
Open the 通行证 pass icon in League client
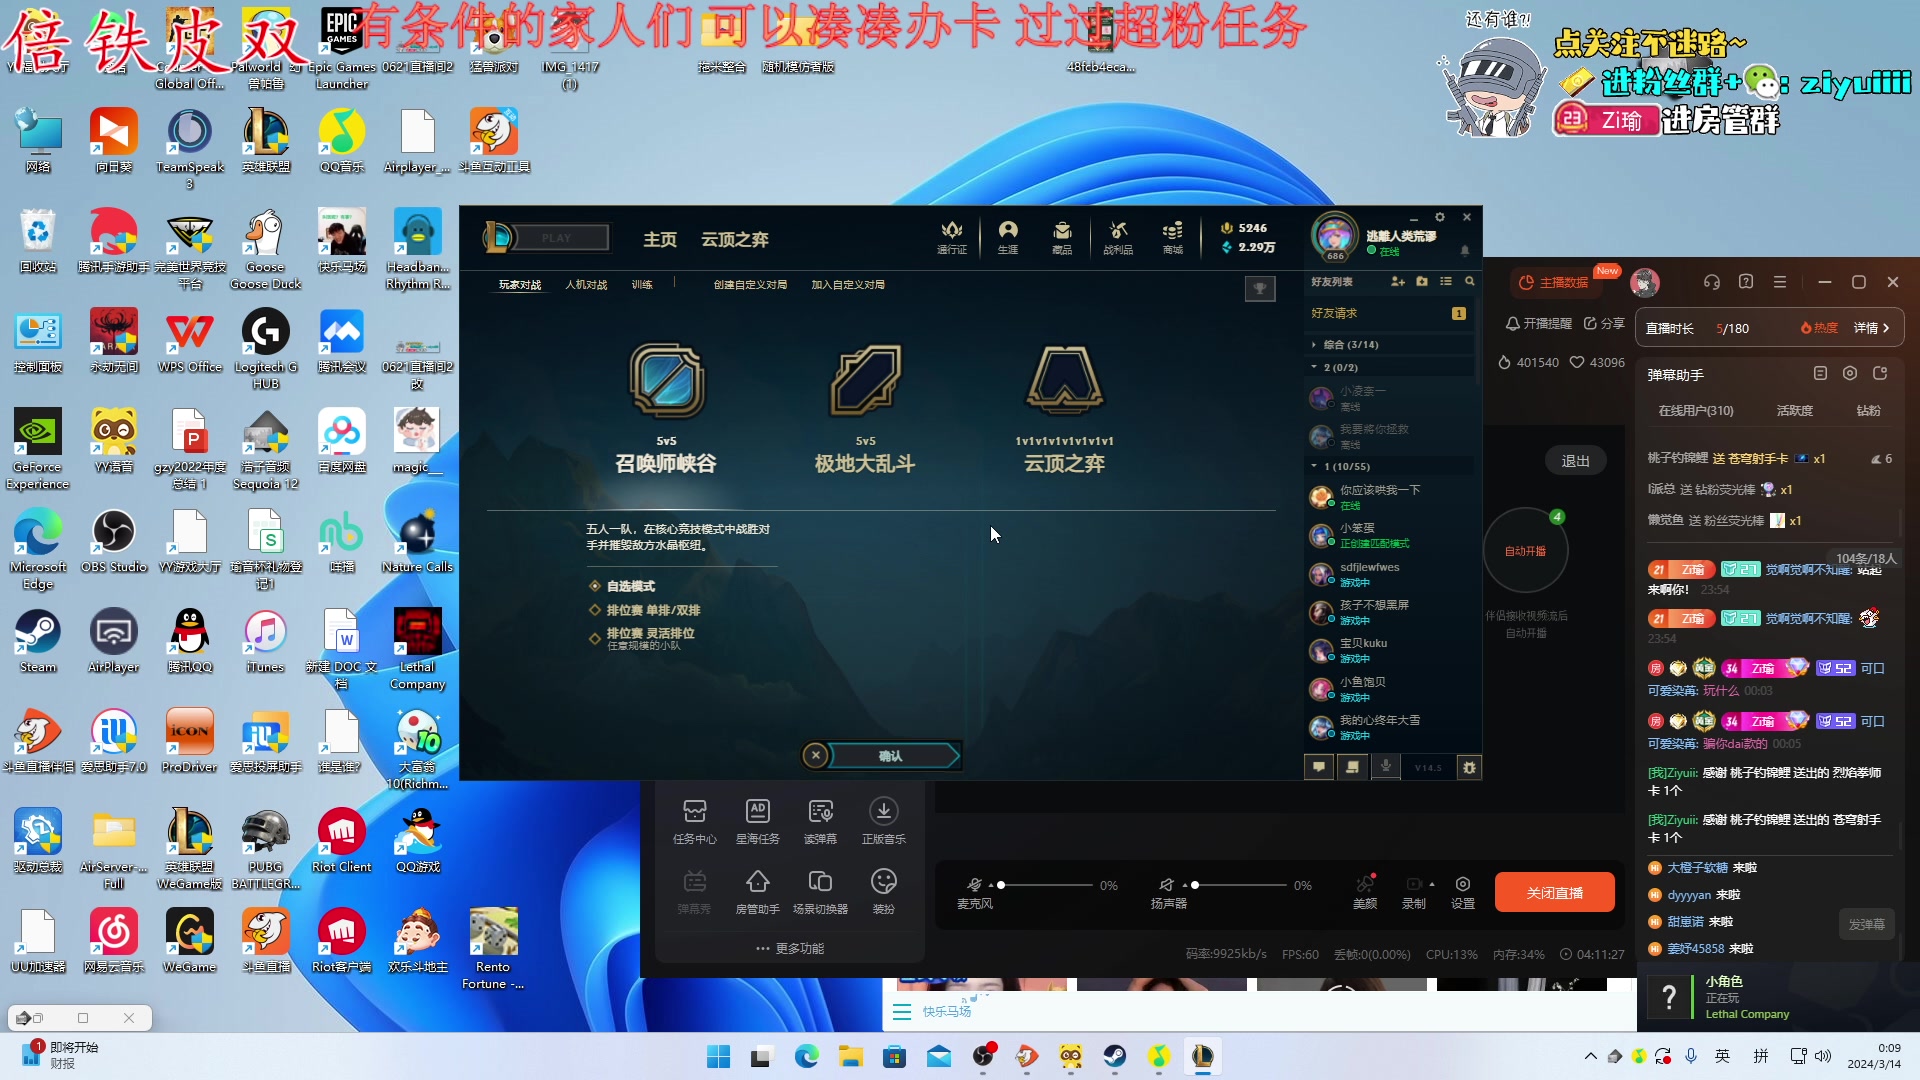click(951, 238)
